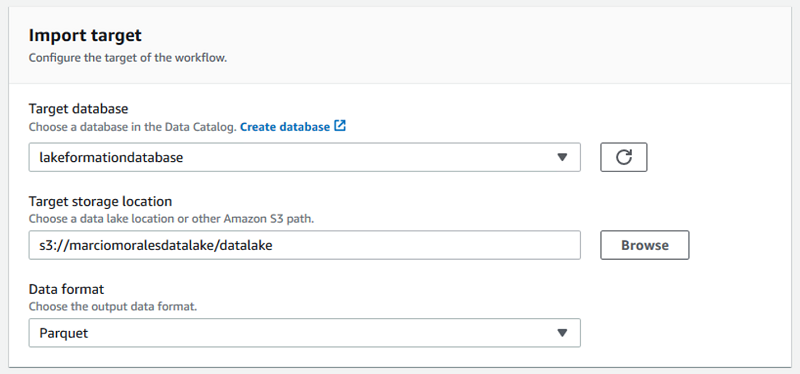Click the Target database label
The height and width of the screenshot is (374, 800).
pos(79,109)
